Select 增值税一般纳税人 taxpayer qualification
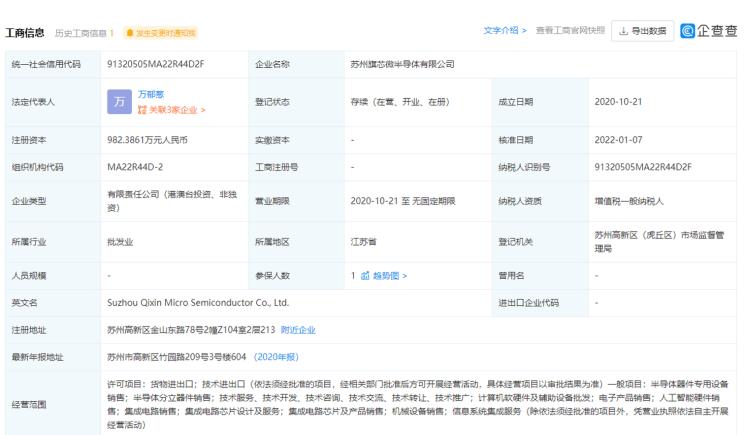The height and width of the screenshot is (435, 744). (629, 201)
